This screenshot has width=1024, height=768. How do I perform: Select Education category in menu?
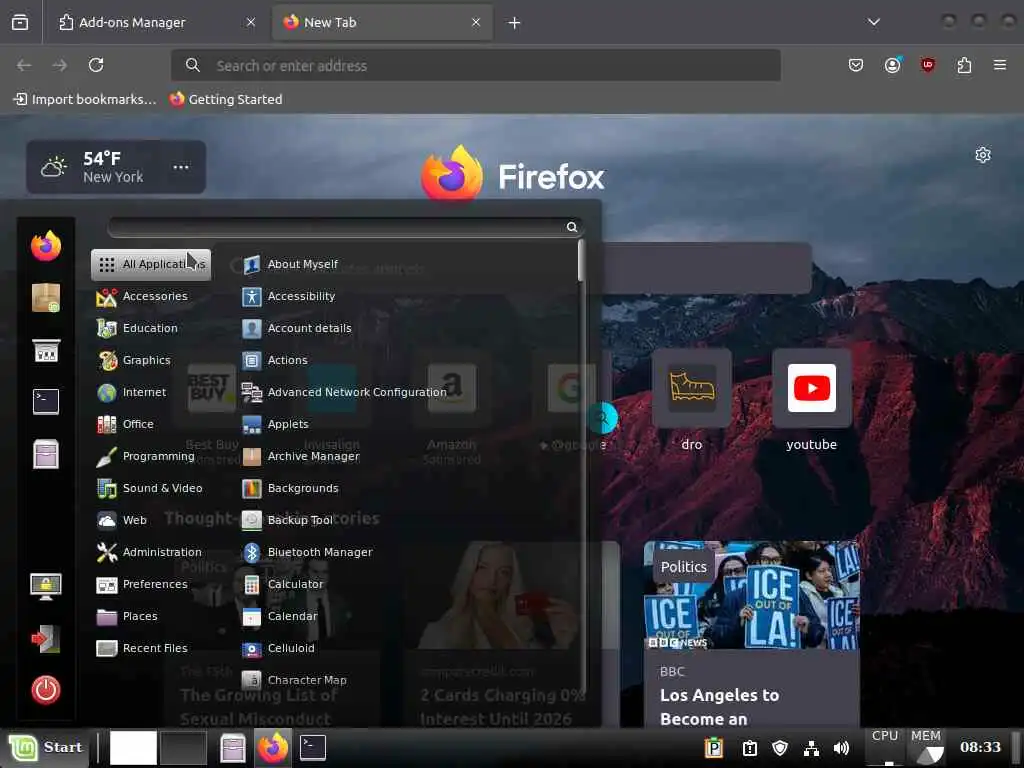(x=151, y=328)
